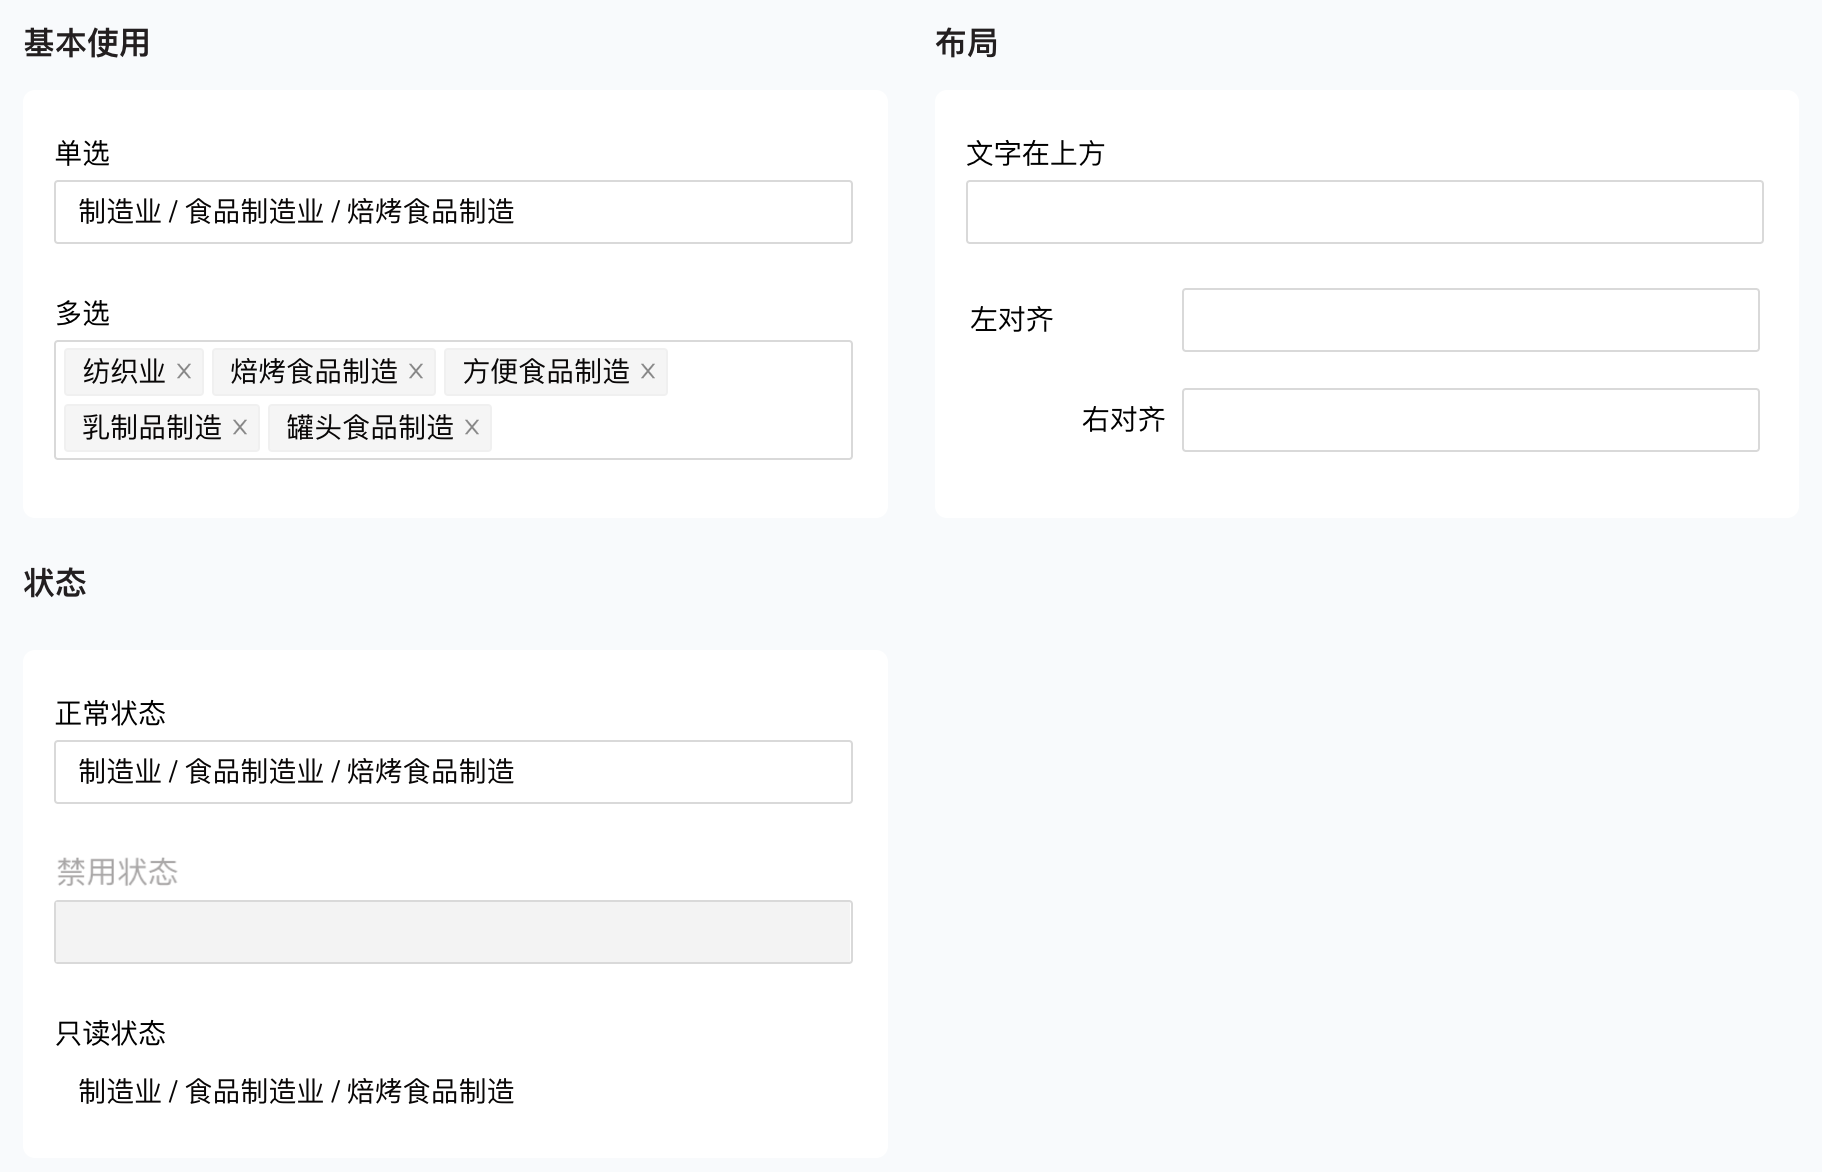
Task: Open the 单选 cascader selector
Action: (x=453, y=212)
